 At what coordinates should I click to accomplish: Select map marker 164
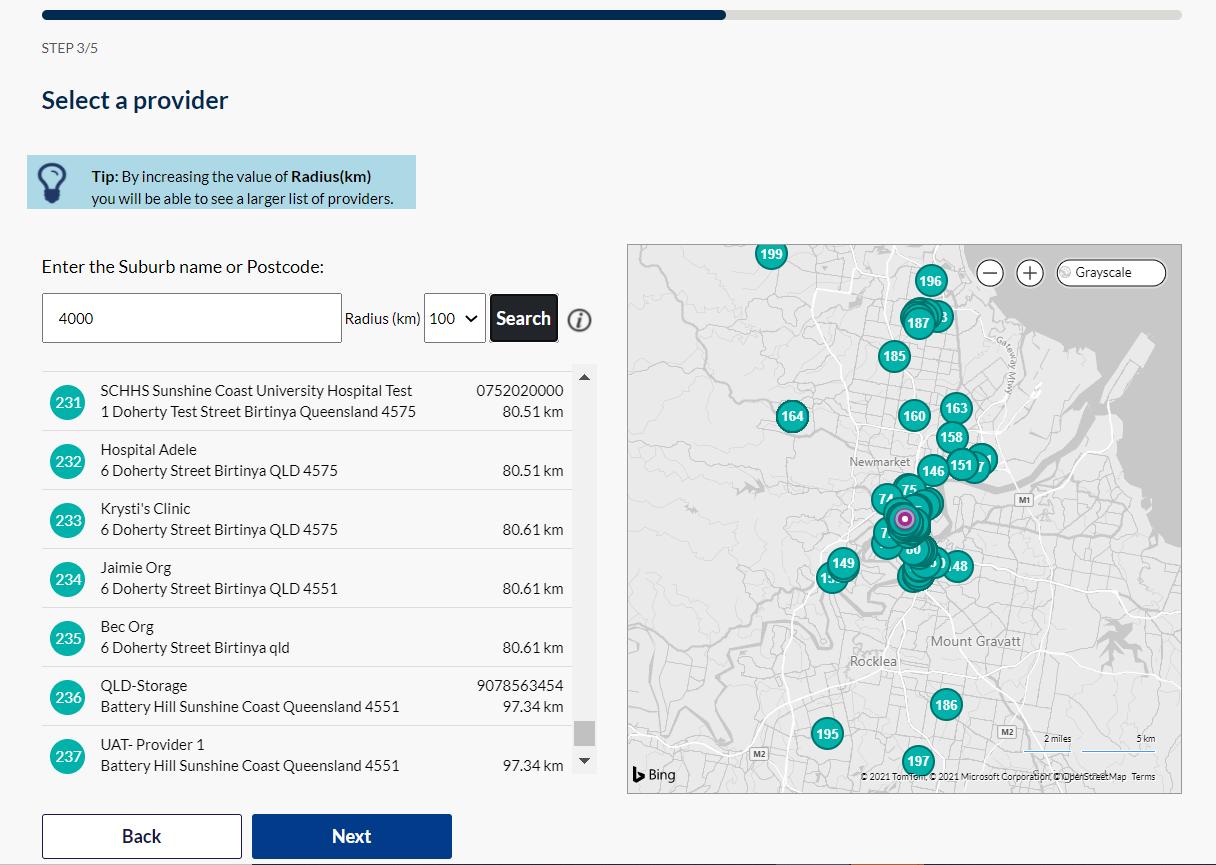pyautogui.click(x=792, y=416)
